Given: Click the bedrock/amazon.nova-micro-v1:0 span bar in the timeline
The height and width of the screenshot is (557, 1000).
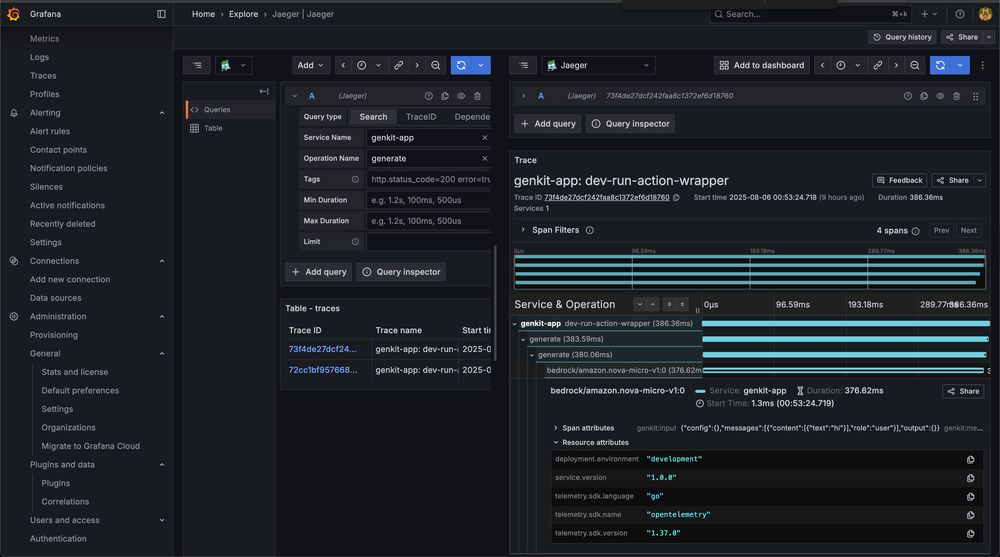Looking at the screenshot, I should coord(843,371).
